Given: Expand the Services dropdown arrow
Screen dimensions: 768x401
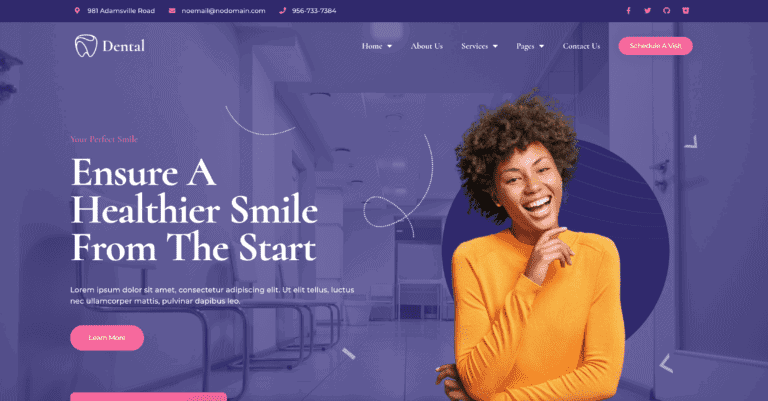Looking at the screenshot, I should (x=495, y=46).
